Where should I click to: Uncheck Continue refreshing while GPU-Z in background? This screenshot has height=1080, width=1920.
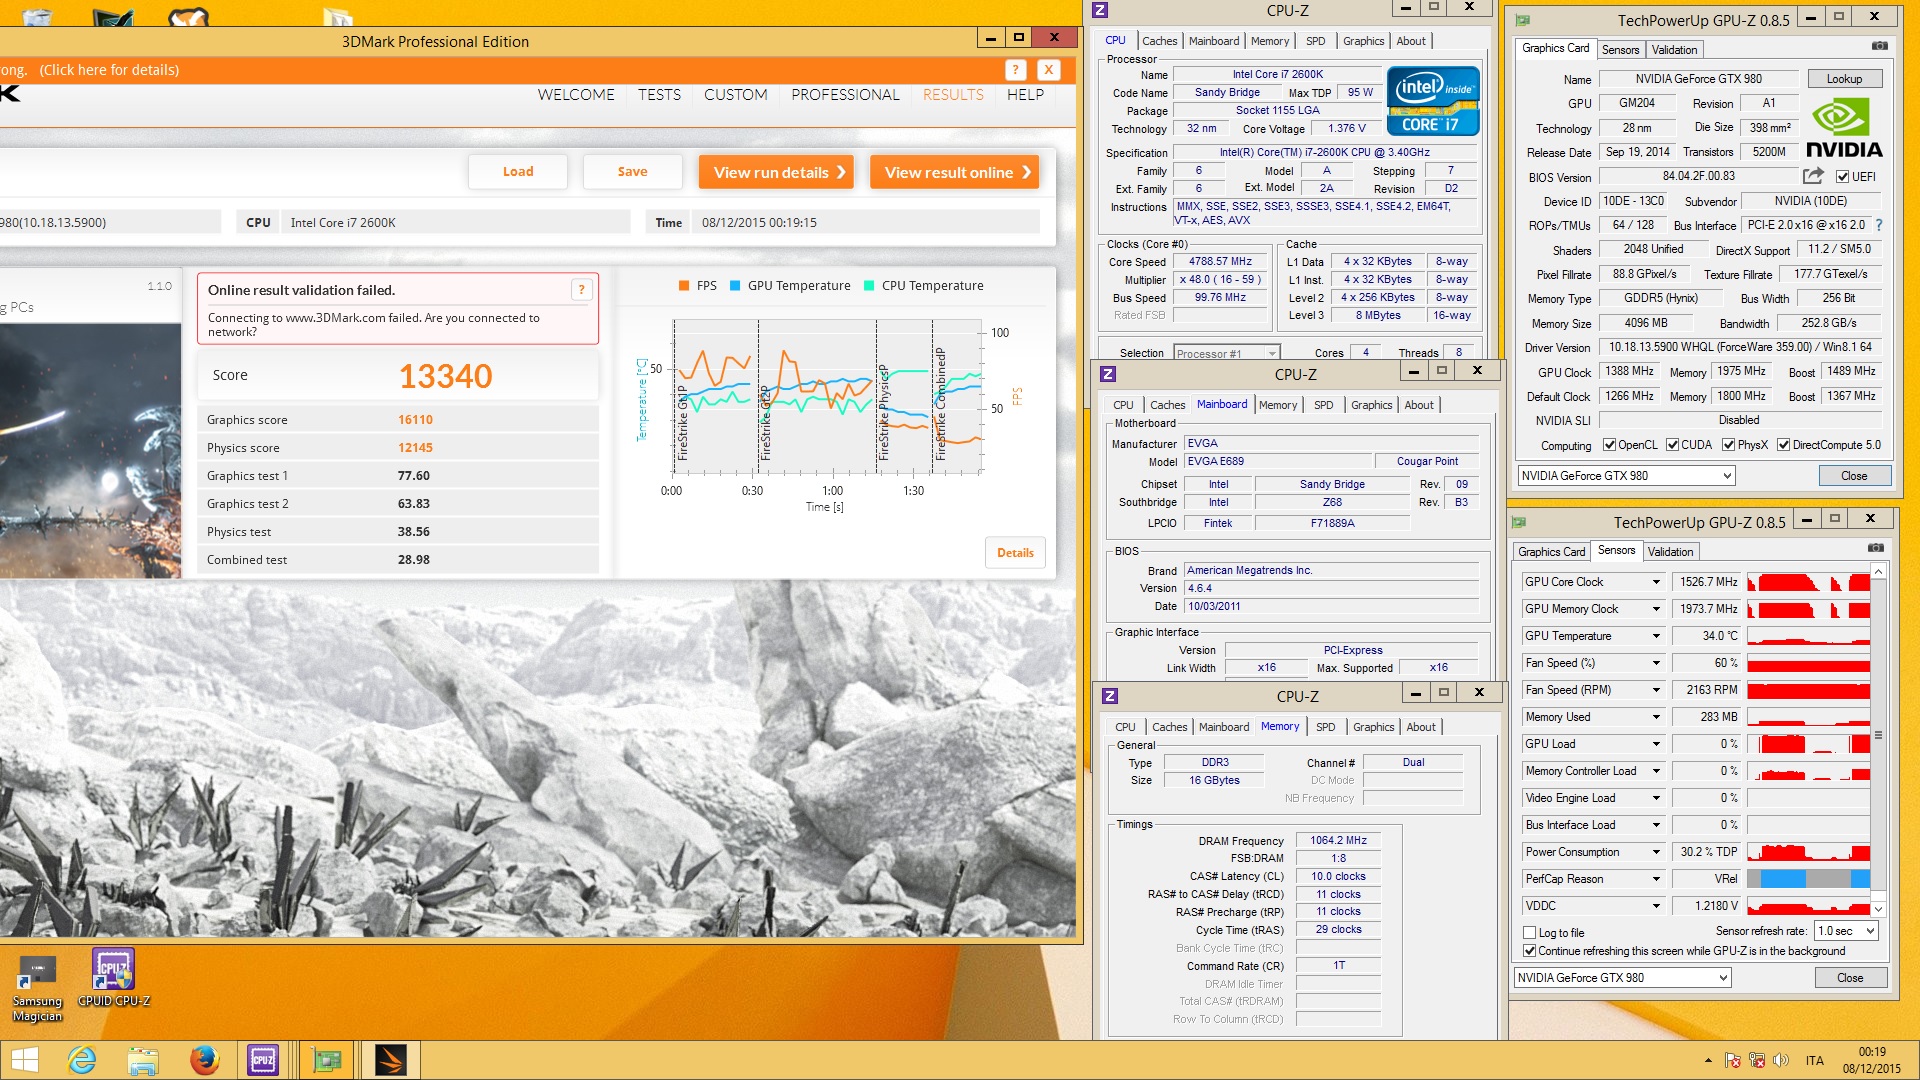point(1529,951)
